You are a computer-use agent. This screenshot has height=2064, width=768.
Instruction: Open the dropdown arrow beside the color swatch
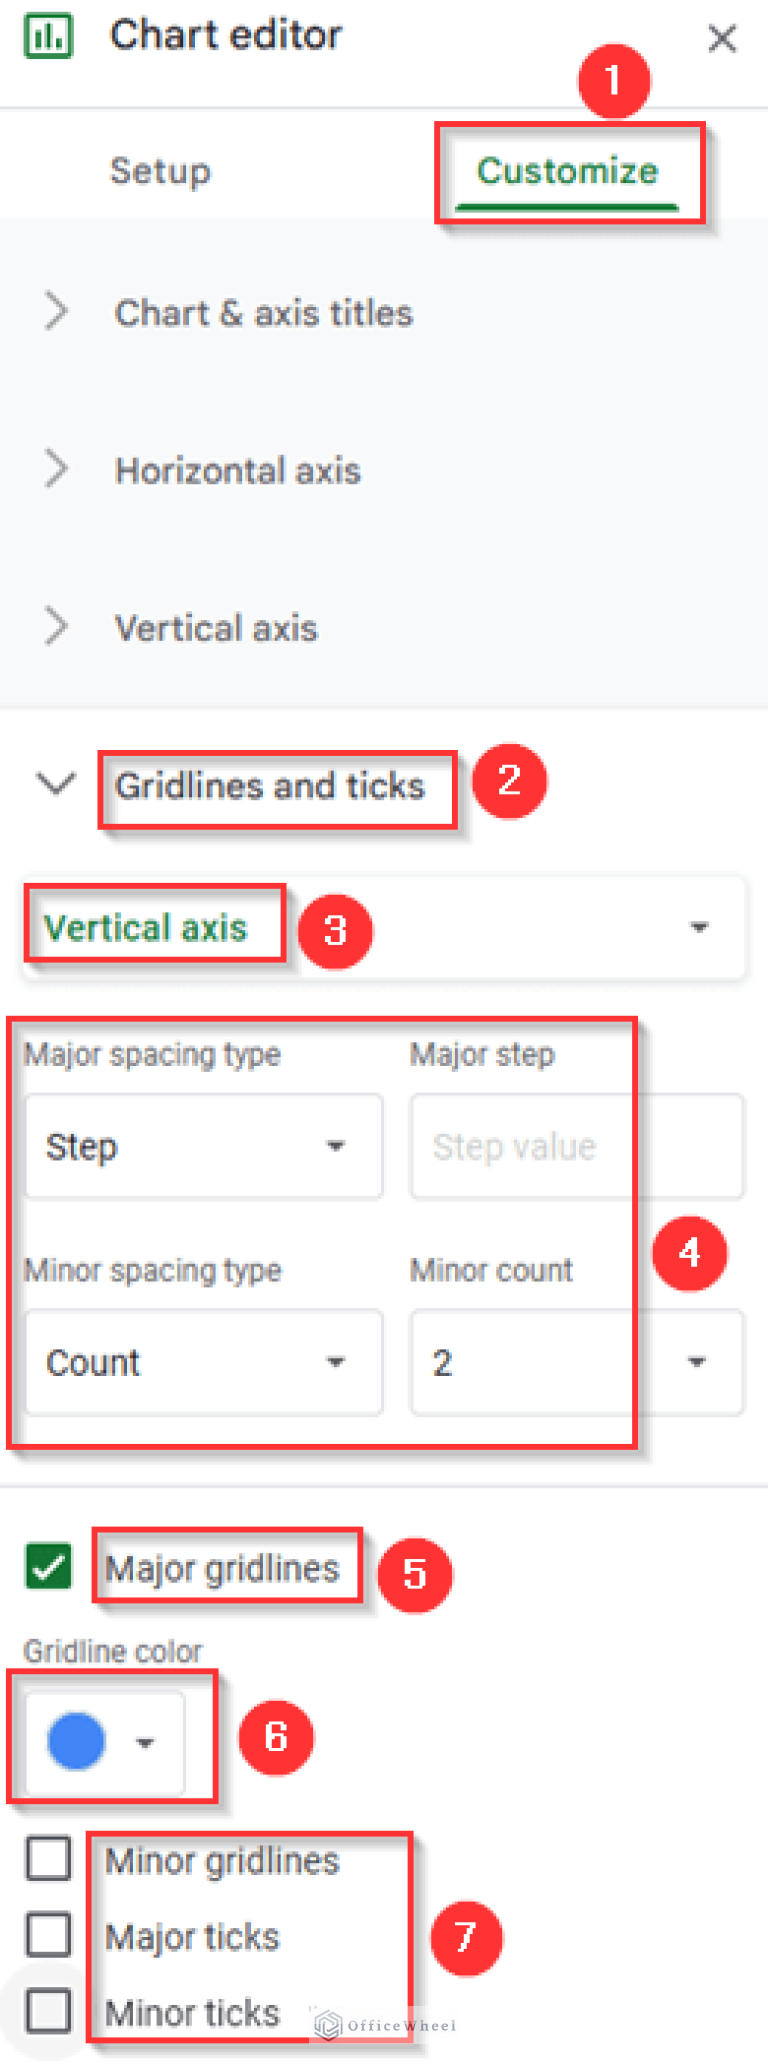[146, 1742]
